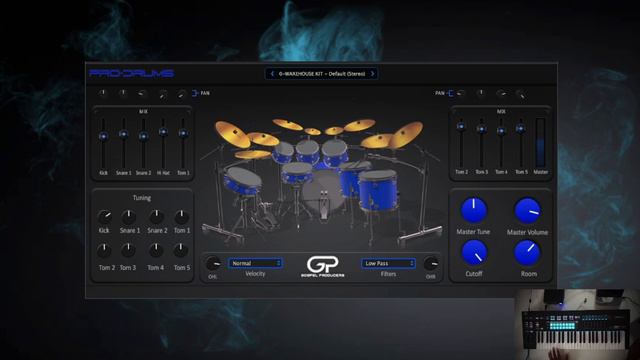Click the Cutoff label

(474, 274)
